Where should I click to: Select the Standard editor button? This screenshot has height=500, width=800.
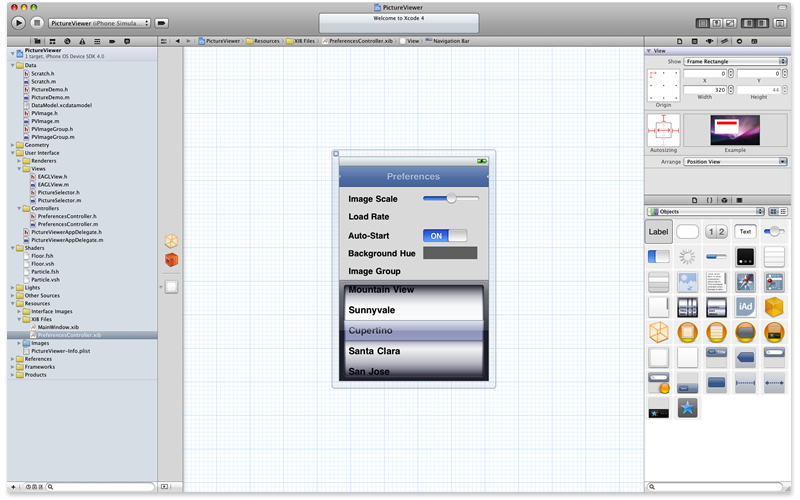coord(703,23)
